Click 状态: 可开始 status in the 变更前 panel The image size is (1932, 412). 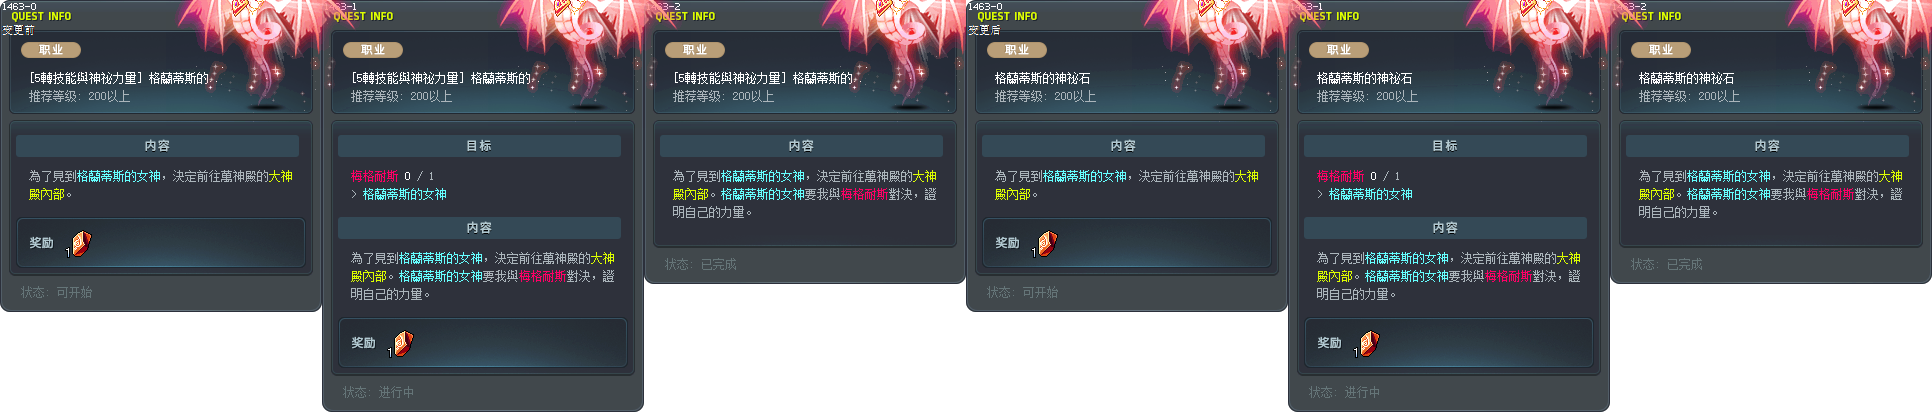57,292
